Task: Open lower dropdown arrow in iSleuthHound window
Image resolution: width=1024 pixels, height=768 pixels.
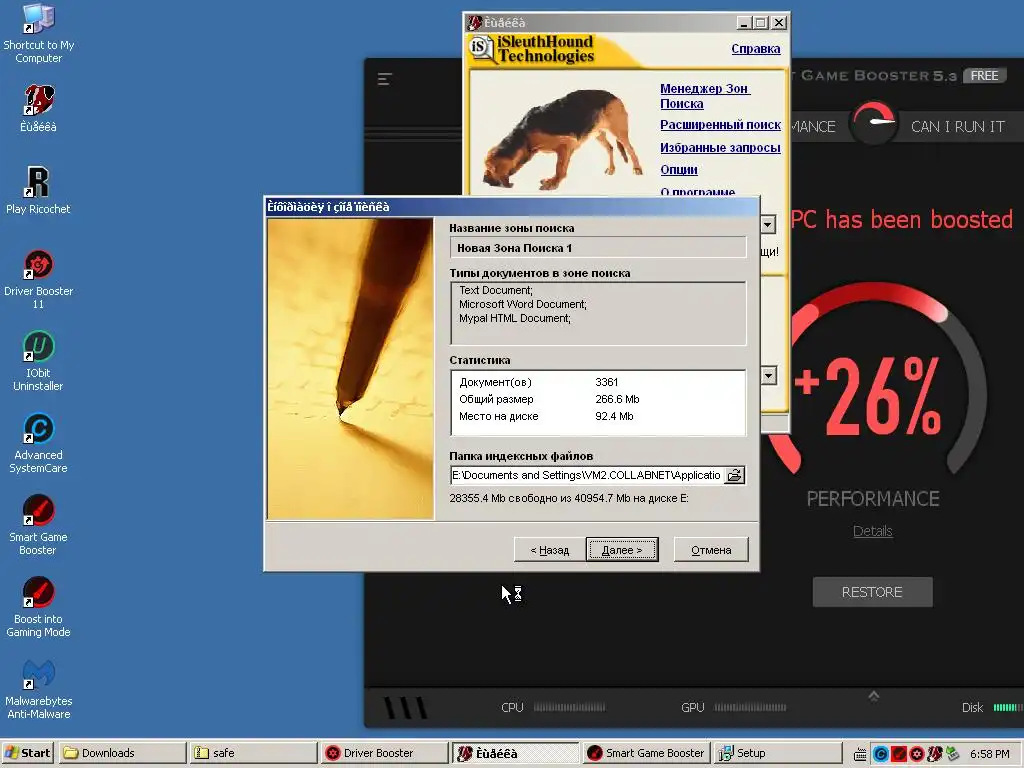Action: coord(769,376)
